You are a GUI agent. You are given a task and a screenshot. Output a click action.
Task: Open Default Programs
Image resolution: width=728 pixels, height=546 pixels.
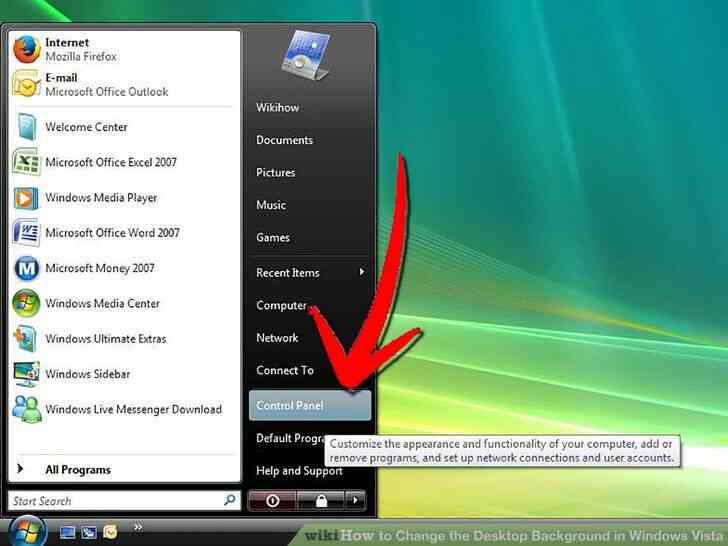coord(290,438)
